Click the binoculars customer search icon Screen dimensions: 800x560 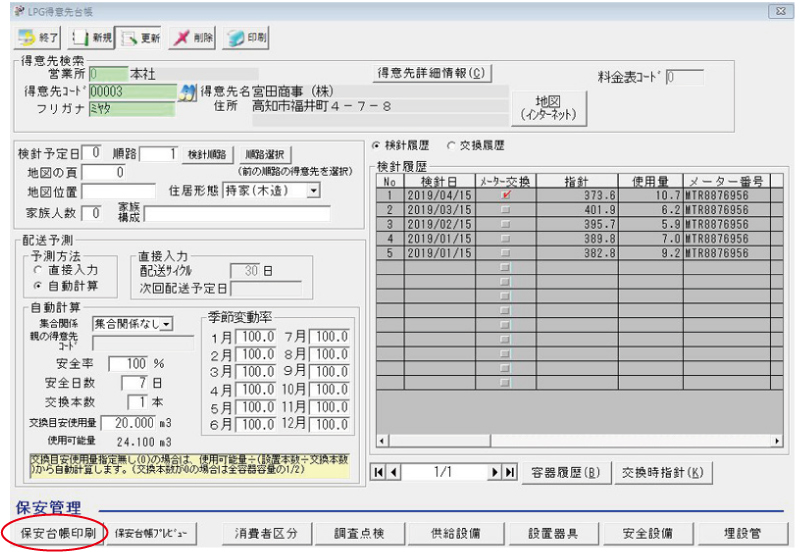point(187,92)
